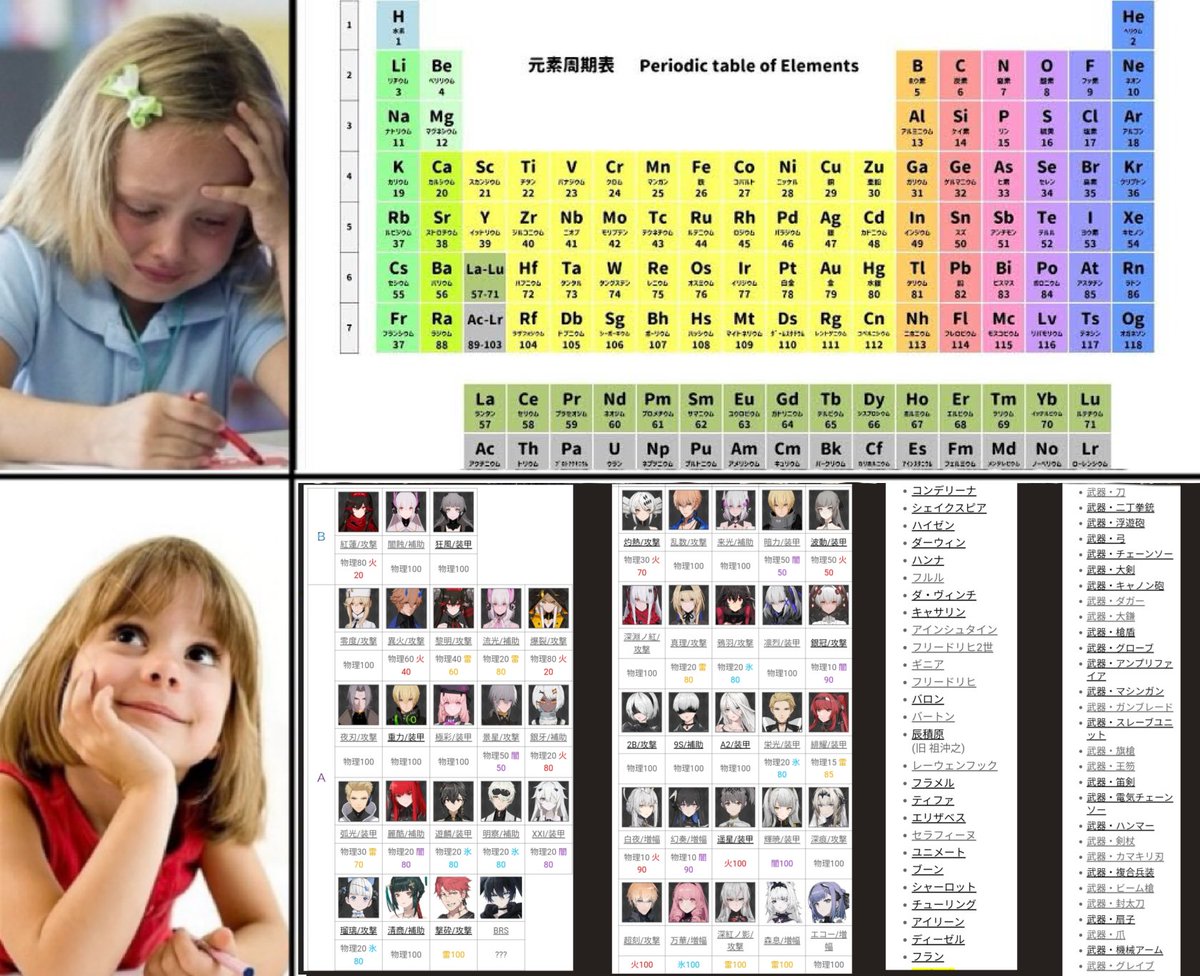Click the 辰積原 link

click(930, 734)
